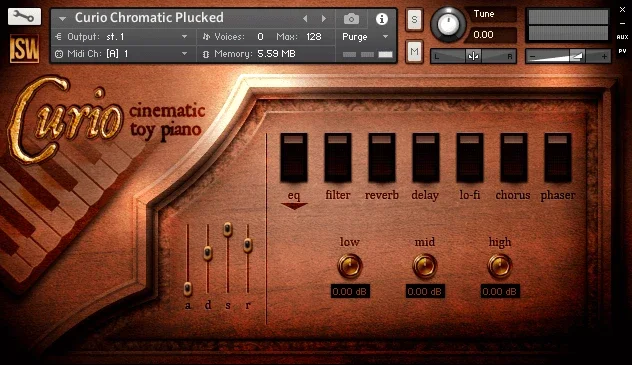Click the decay (d) slider handle
Viewport: 632px width, 365px height.
[x=208, y=253]
